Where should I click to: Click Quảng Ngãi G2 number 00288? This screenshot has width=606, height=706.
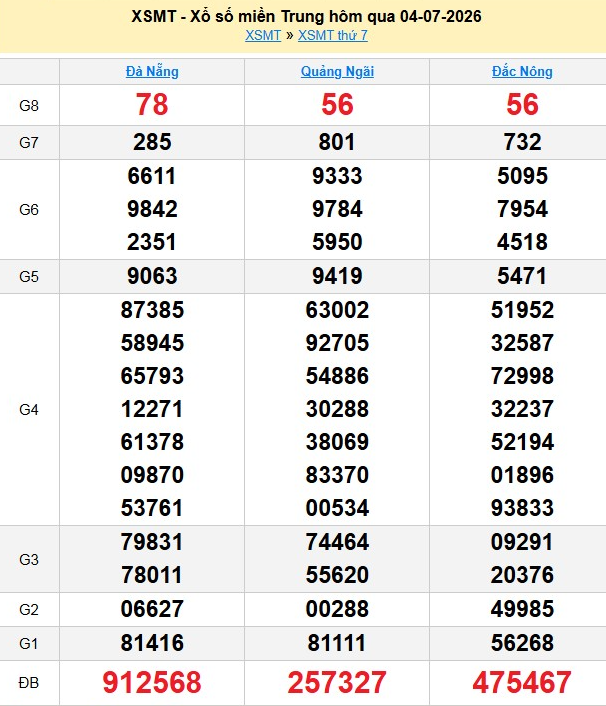337,609
